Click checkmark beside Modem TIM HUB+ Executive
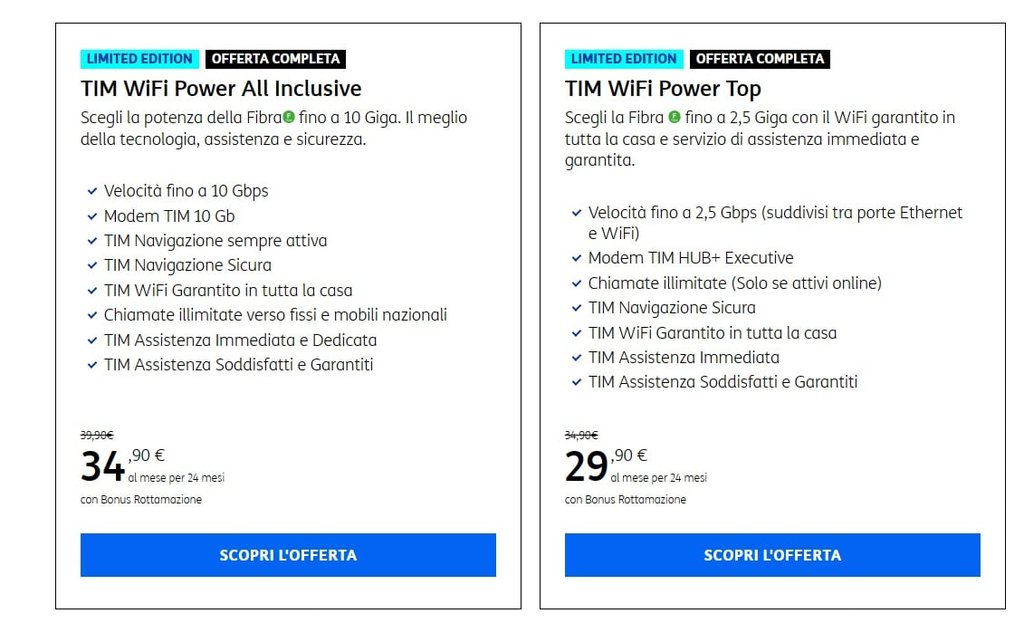This screenshot has height=623, width=1024. pyautogui.click(x=576, y=258)
